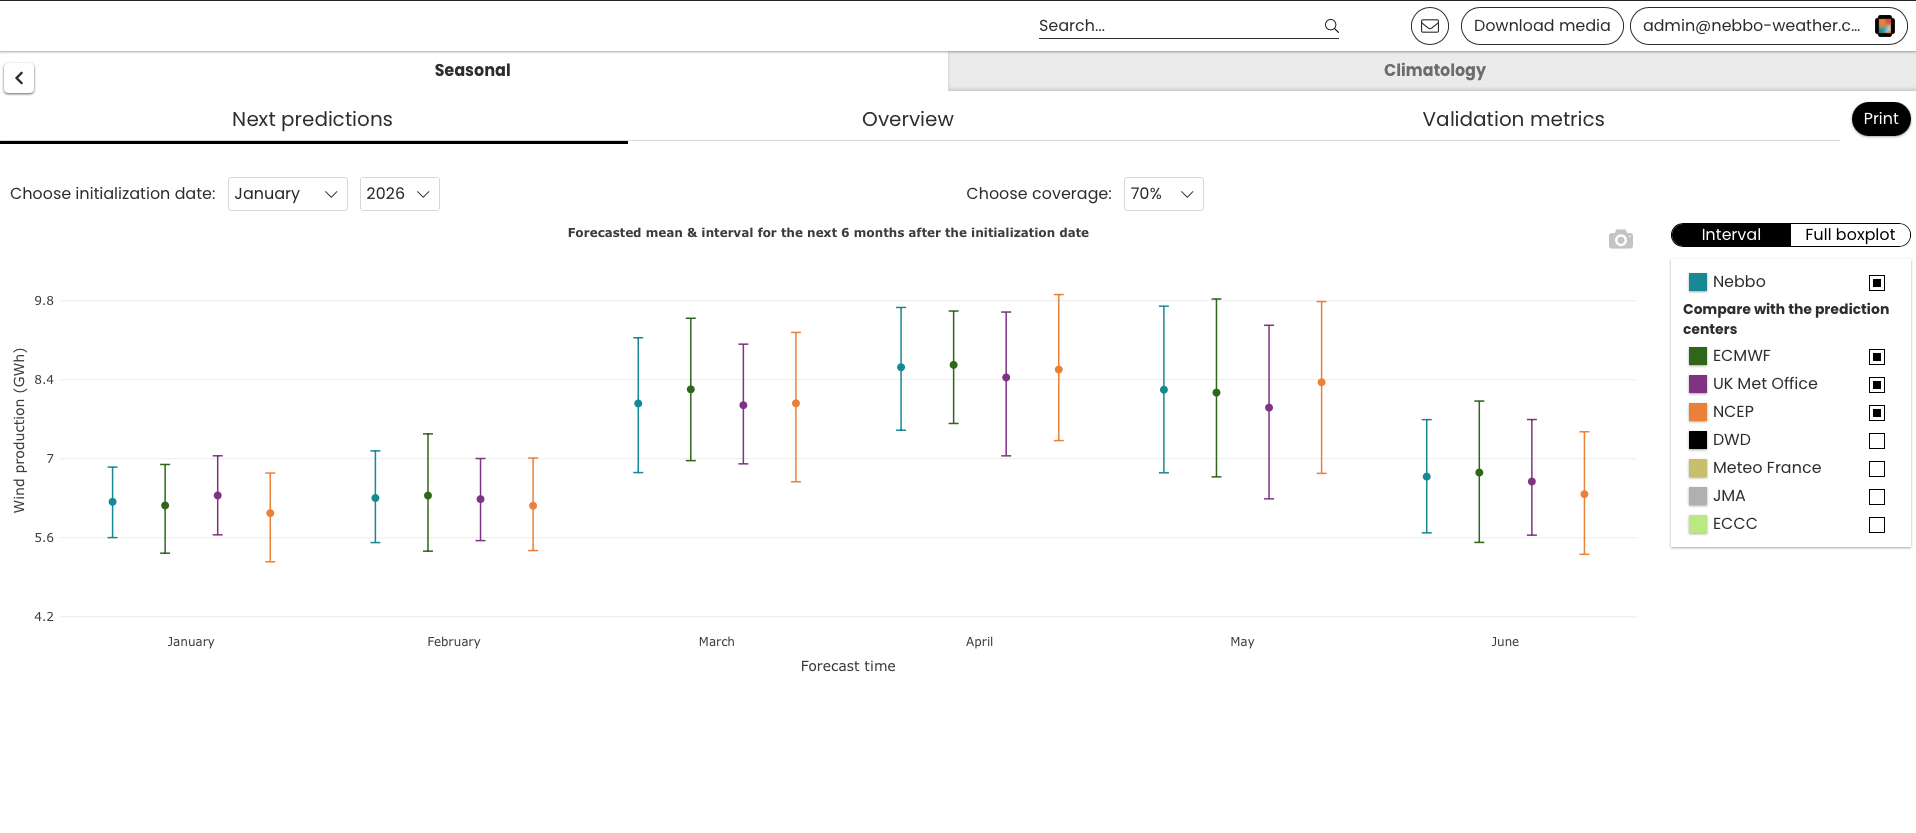Click the Search input field
This screenshot has height=833, width=1916.
tap(1178, 26)
